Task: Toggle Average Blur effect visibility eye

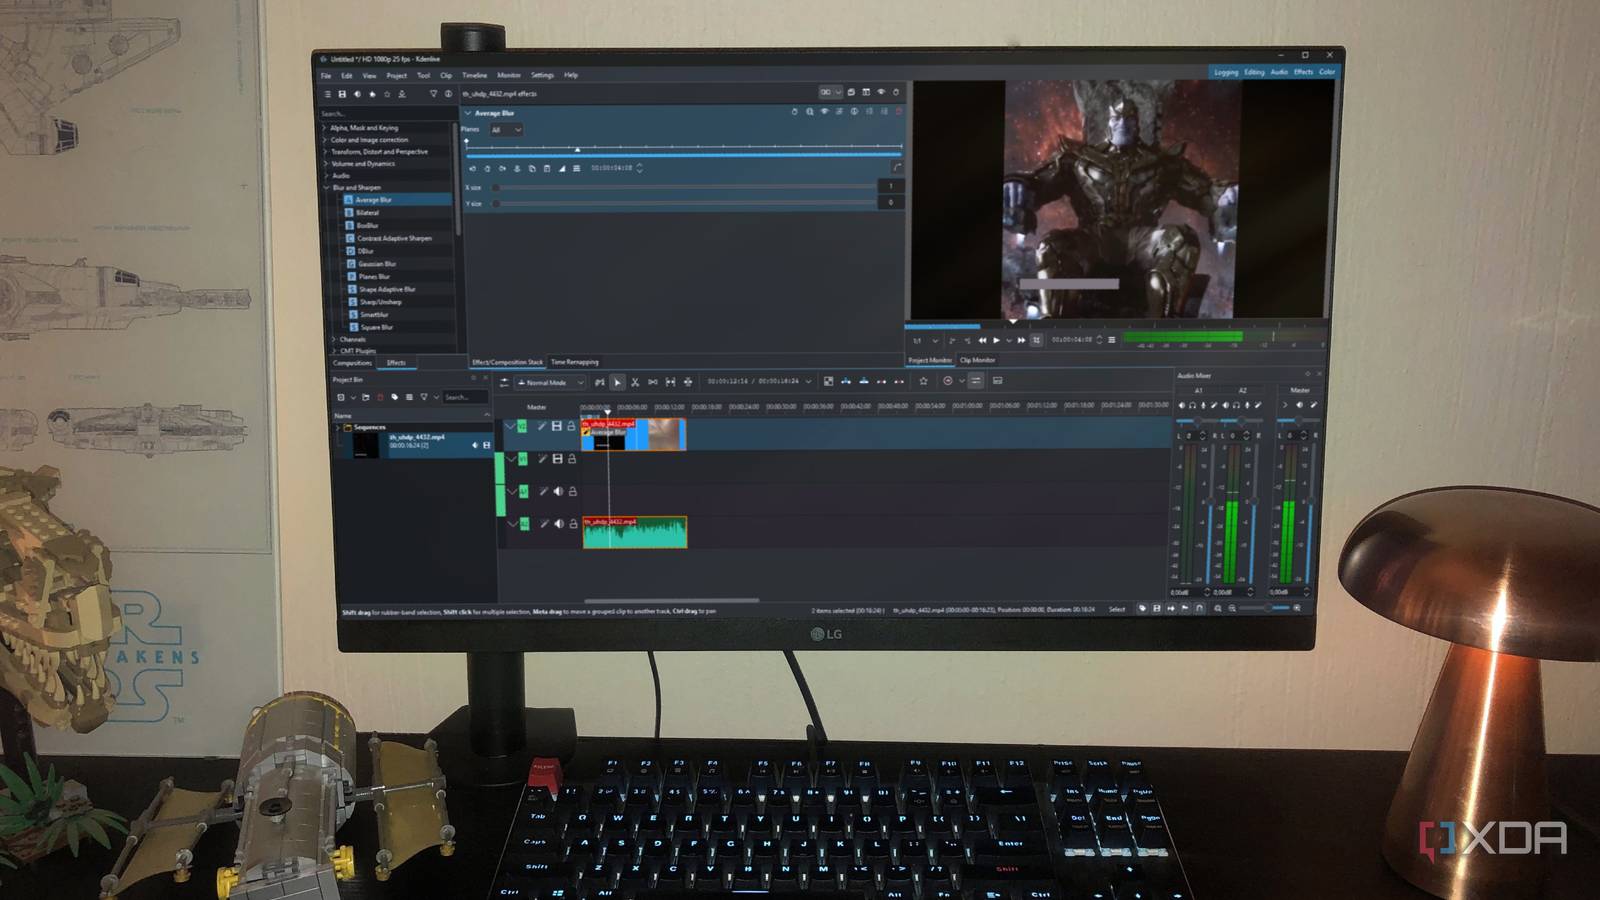Action: pyautogui.click(x=824, y=112)
